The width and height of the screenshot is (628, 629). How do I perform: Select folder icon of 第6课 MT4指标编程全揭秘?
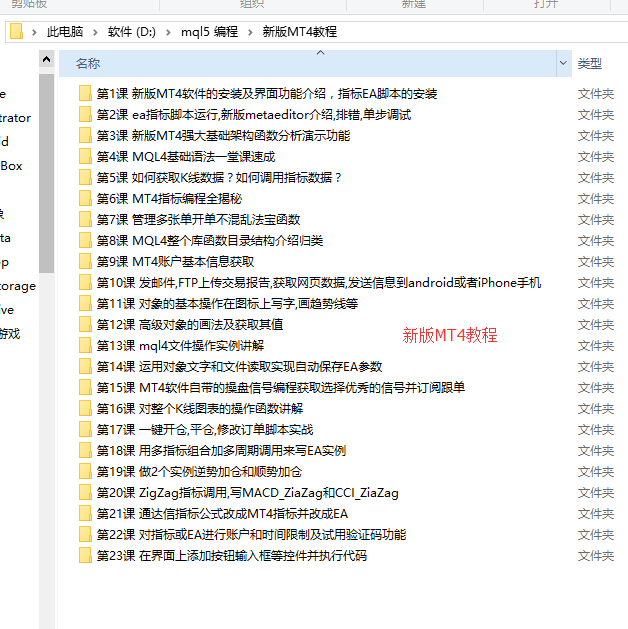pyautogui.click(x=85, y=198)
